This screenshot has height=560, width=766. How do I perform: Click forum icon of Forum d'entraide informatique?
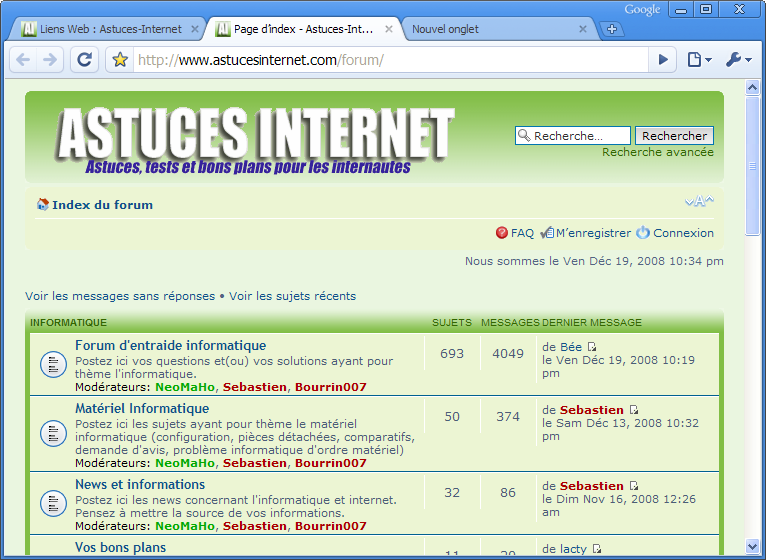[53, 365]
